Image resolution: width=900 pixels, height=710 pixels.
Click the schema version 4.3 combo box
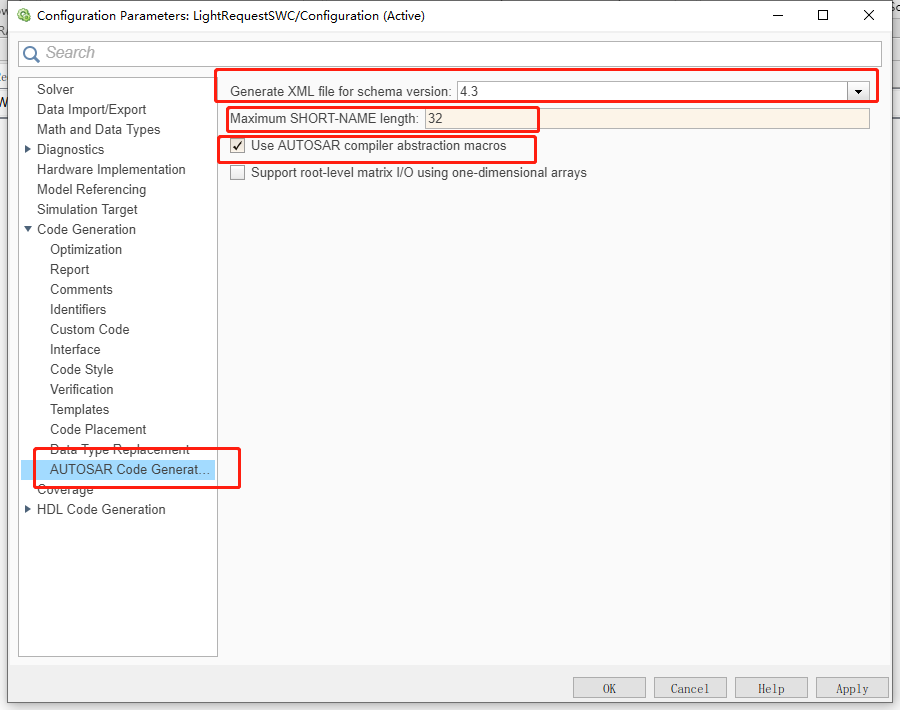pos(663,91)
